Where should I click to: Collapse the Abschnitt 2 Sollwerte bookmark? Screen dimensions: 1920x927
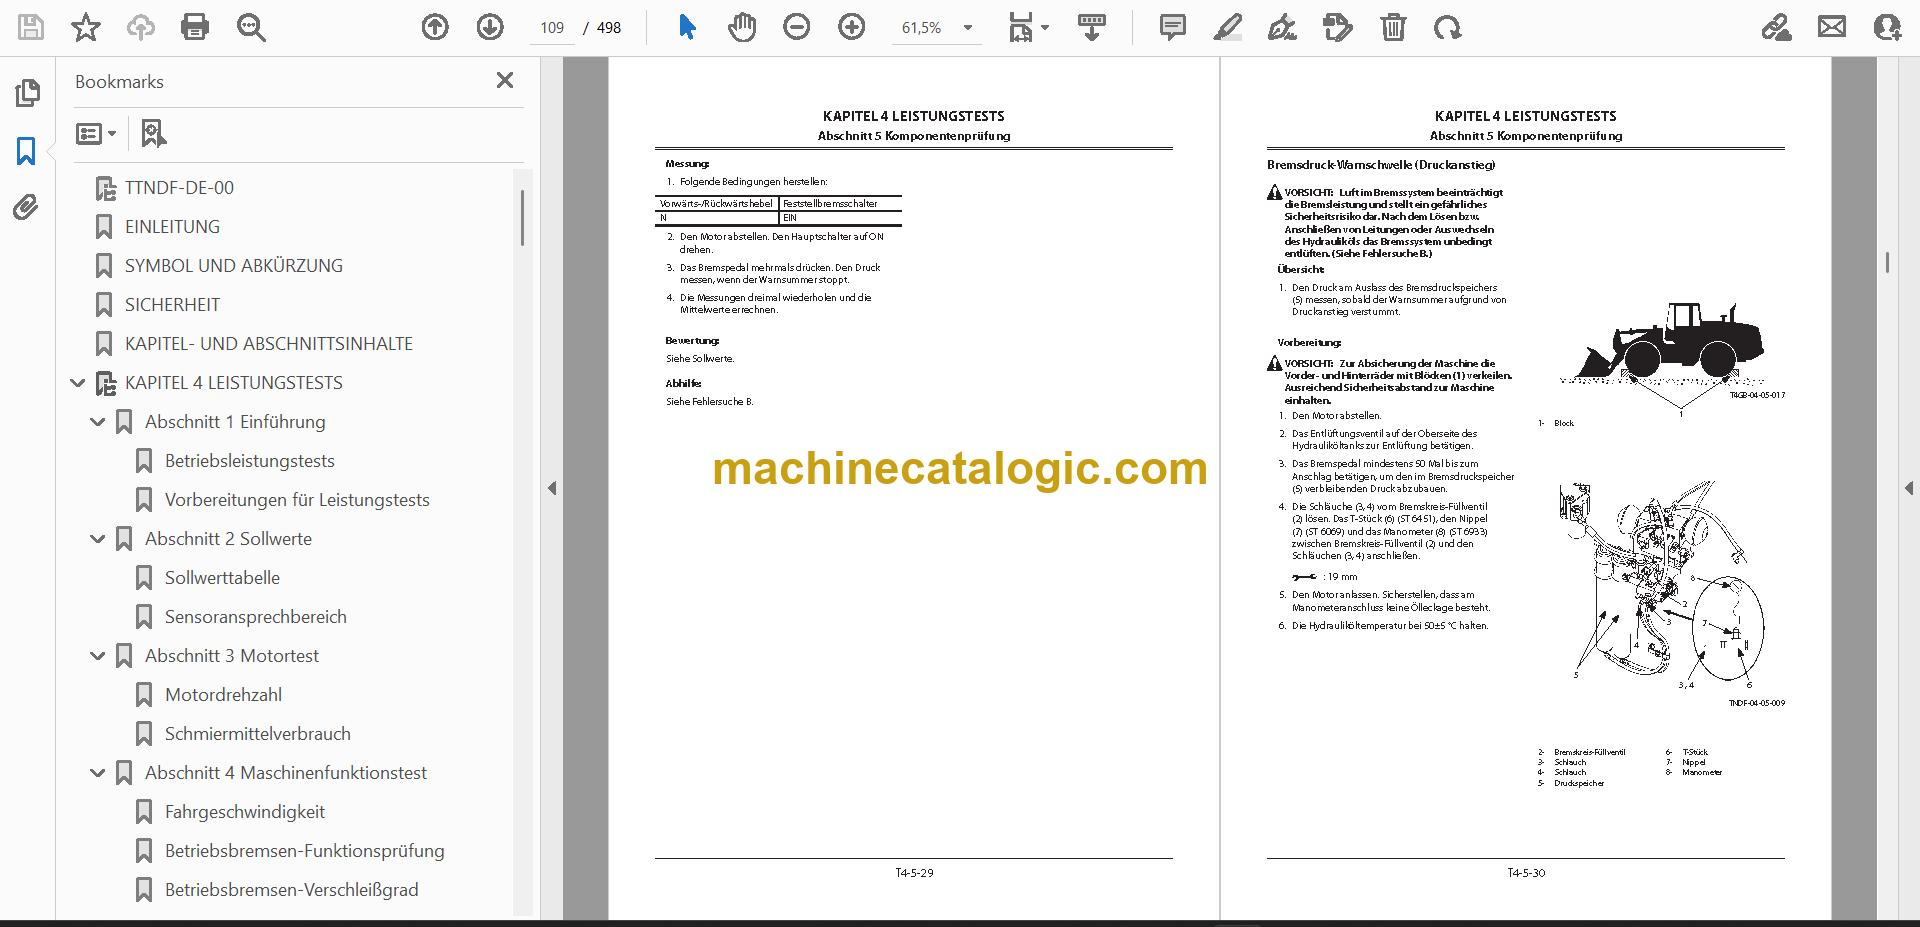pos(98,539)
